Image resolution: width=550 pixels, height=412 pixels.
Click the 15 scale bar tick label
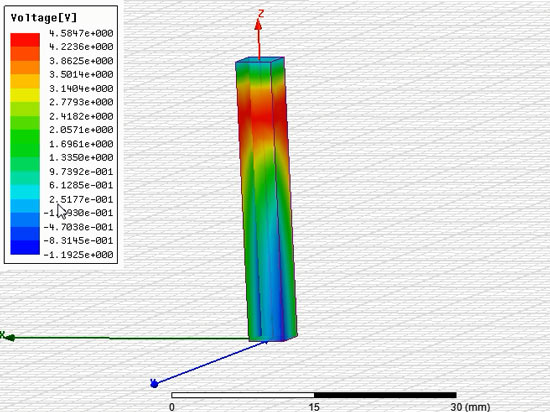[x=314, y=407]
